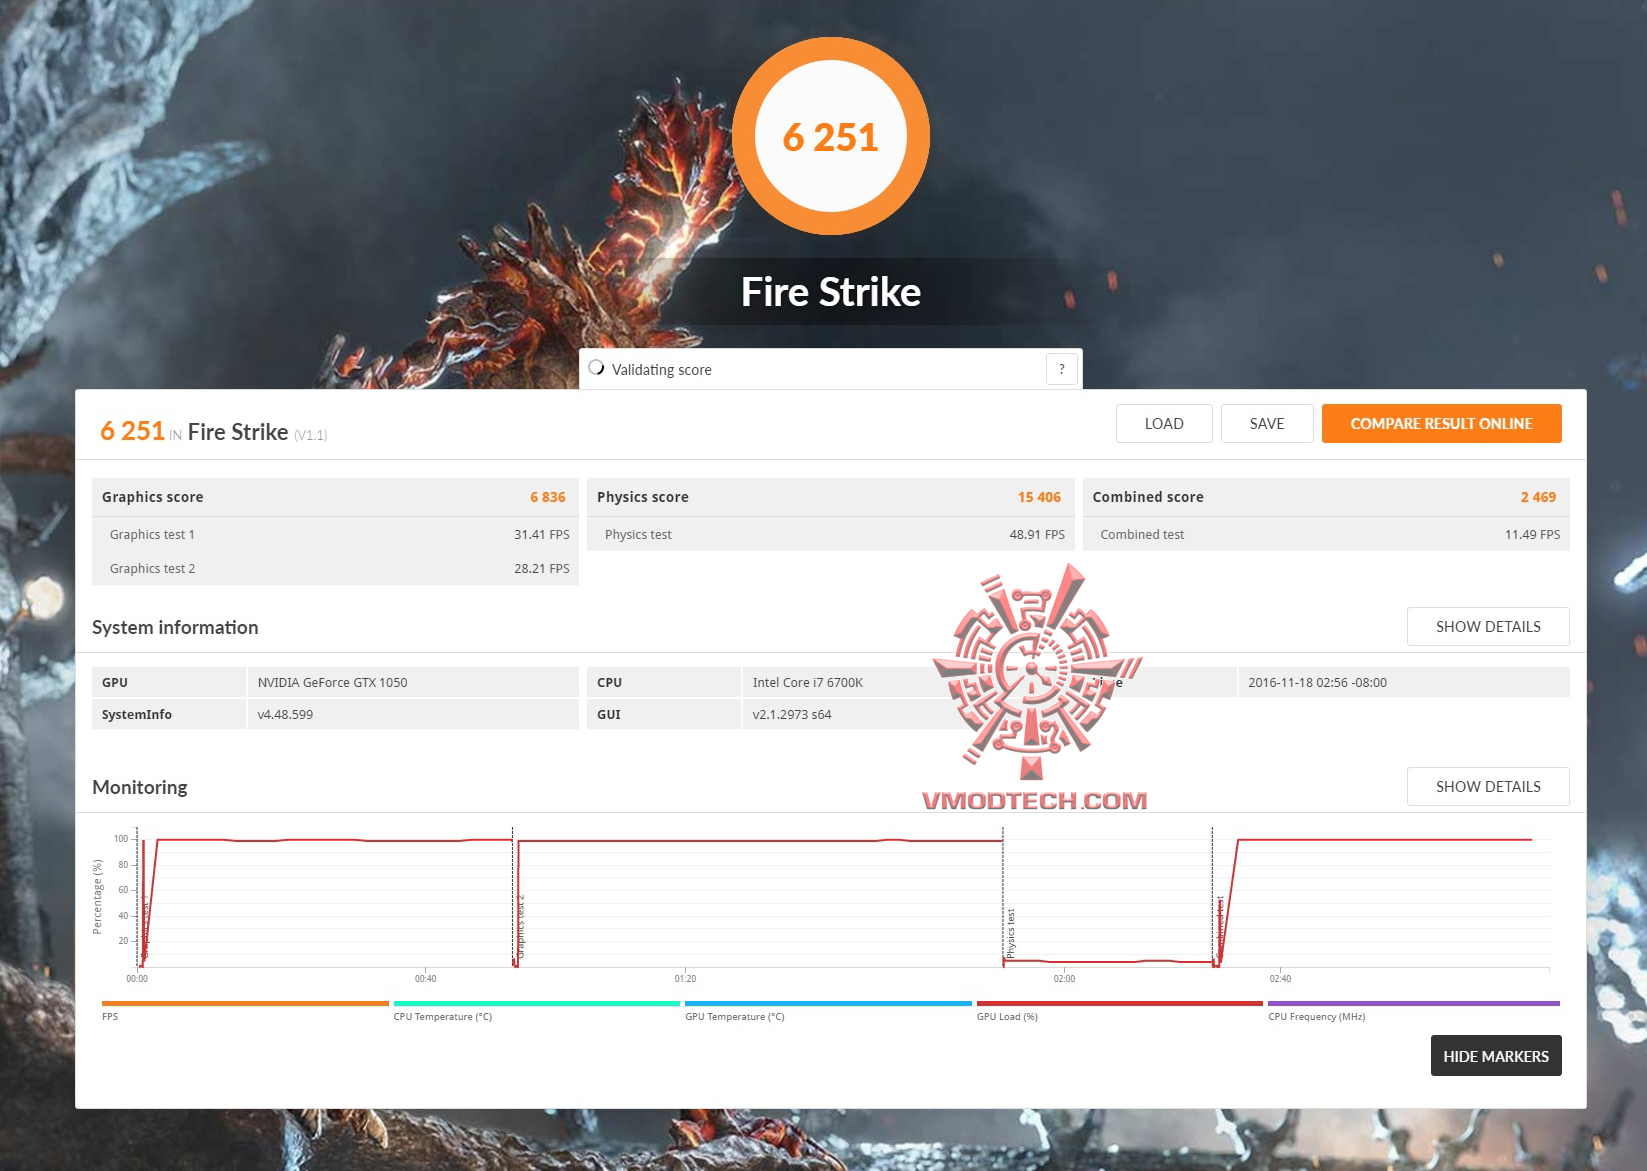1647x1171 pixels.
Task: Click the version label (V1.1)
Action: (x=310, y=435)
